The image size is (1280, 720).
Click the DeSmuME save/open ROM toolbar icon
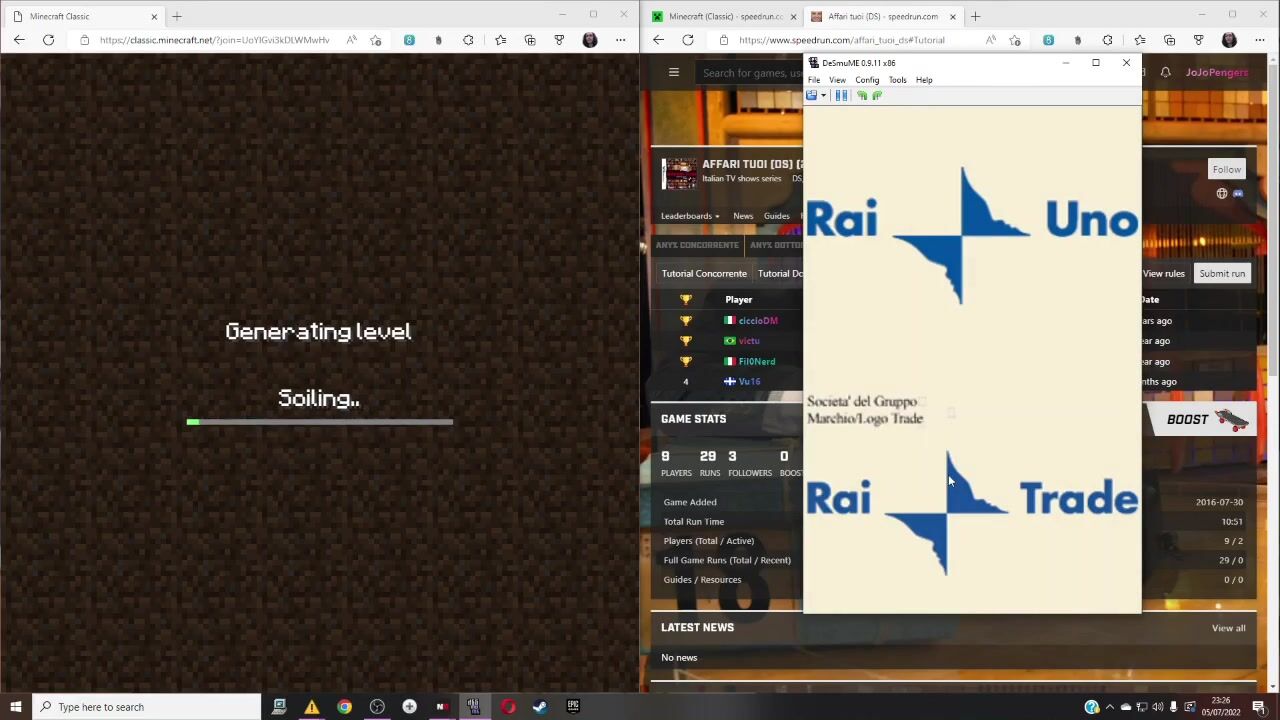[812, 95]
